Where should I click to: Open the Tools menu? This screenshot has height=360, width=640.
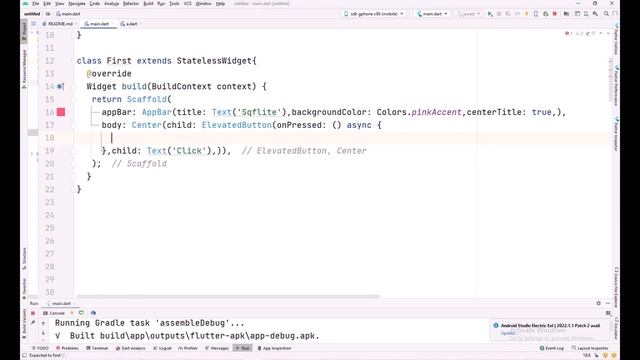coord(174,4)
